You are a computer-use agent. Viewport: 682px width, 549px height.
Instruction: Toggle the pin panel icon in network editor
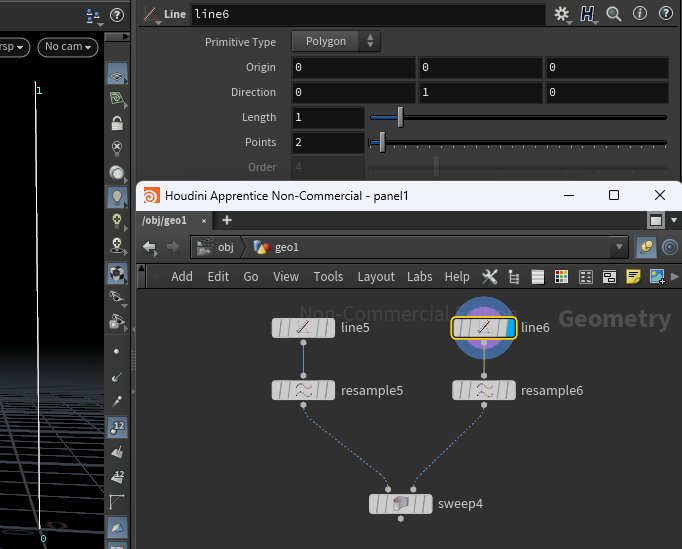(x=646, y=247)
